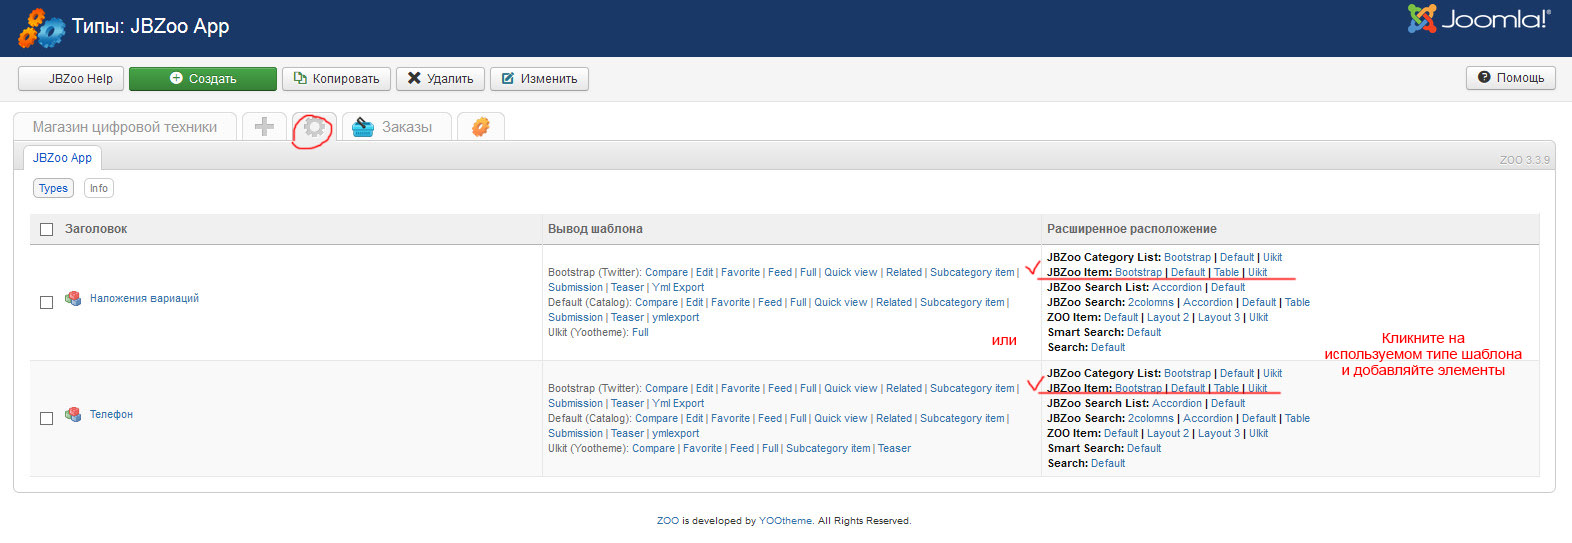Click the gear settings tab icon
Viewport: 1572px width, 543px height.
(314, 127)
